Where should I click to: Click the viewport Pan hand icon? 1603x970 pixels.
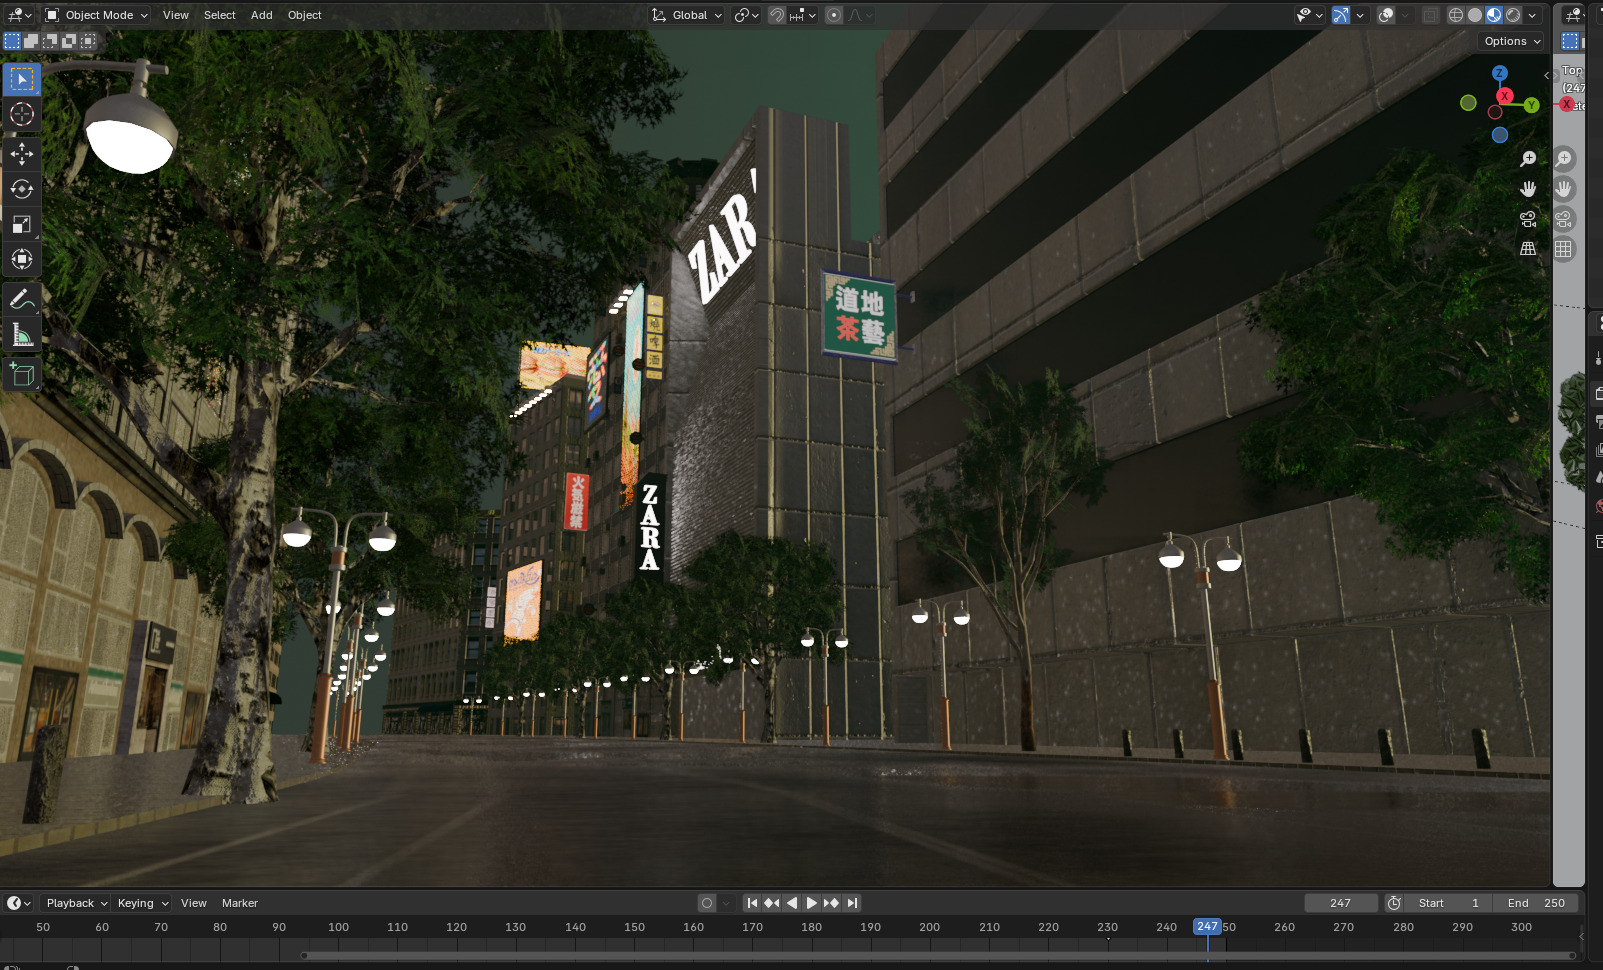coord(1528,189)
